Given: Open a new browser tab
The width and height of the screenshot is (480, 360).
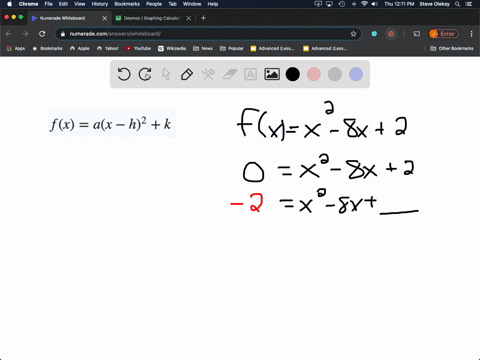Looking at the screenshot, I should point(203,18).
